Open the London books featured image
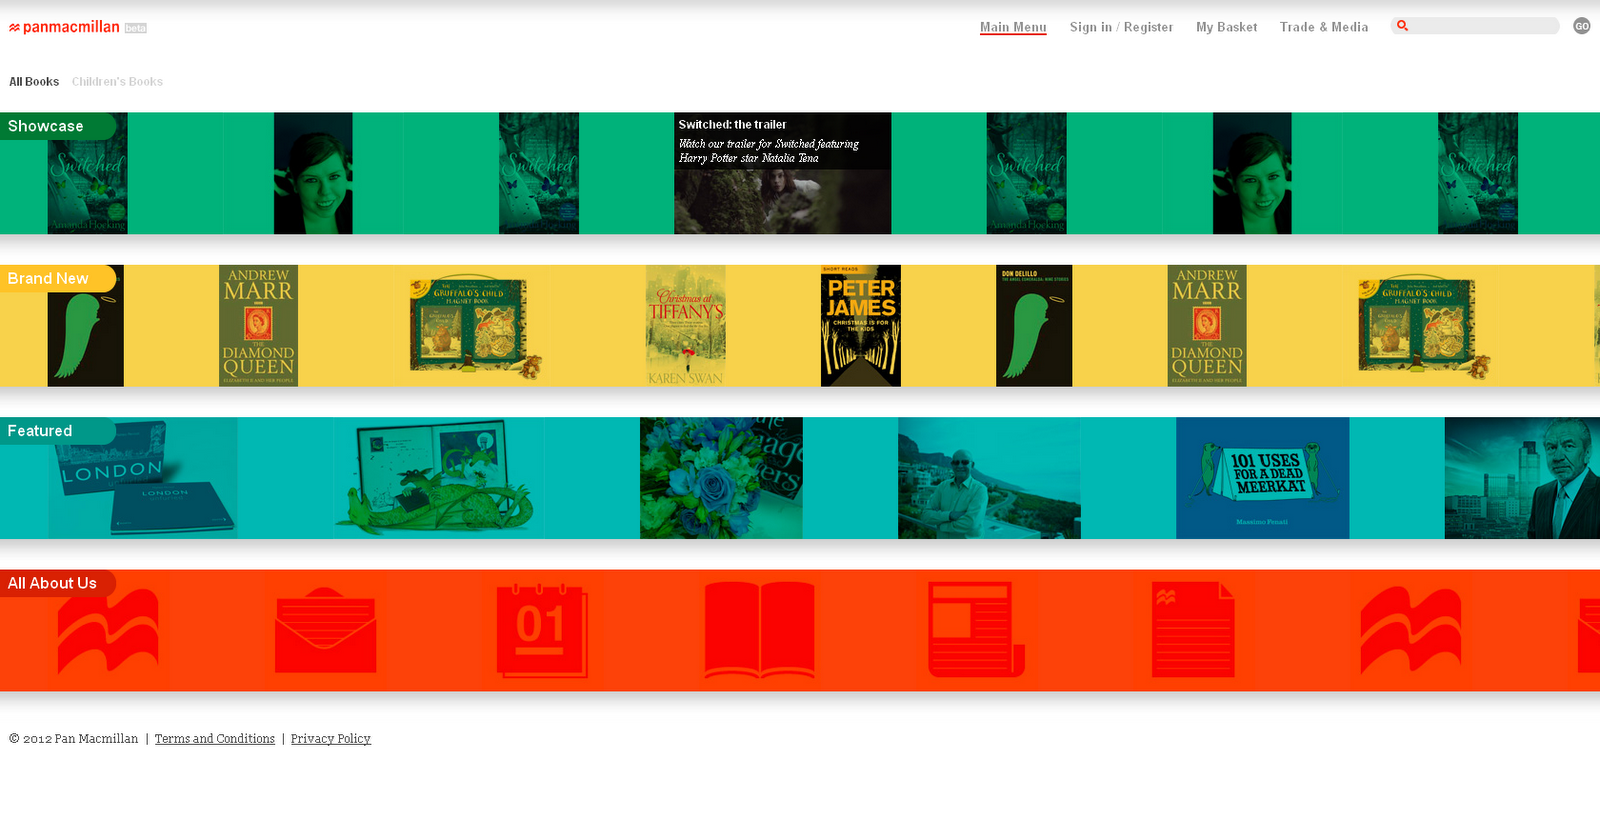The height and width of the screenshot is (840, 1600). pos(143,478)
